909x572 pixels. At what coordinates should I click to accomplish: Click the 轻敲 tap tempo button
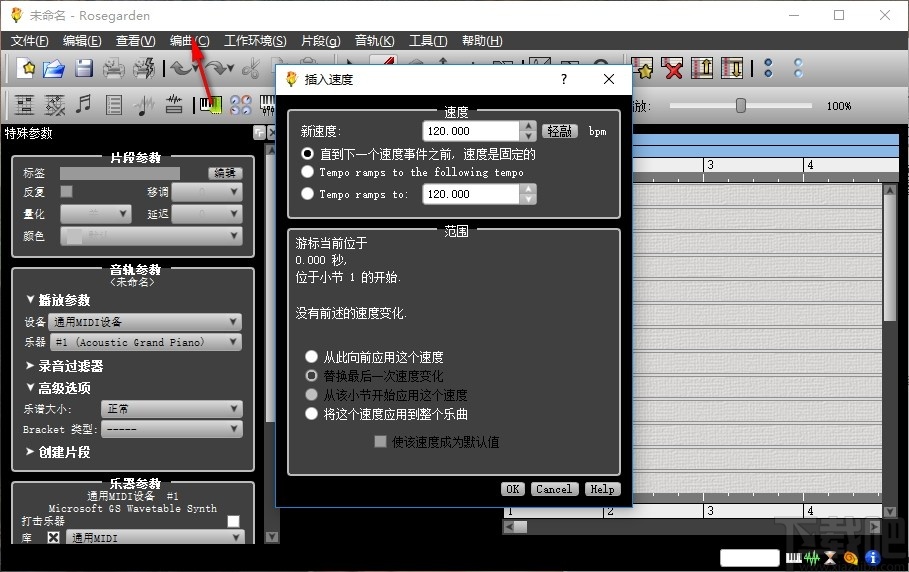(x=559, y=131)
